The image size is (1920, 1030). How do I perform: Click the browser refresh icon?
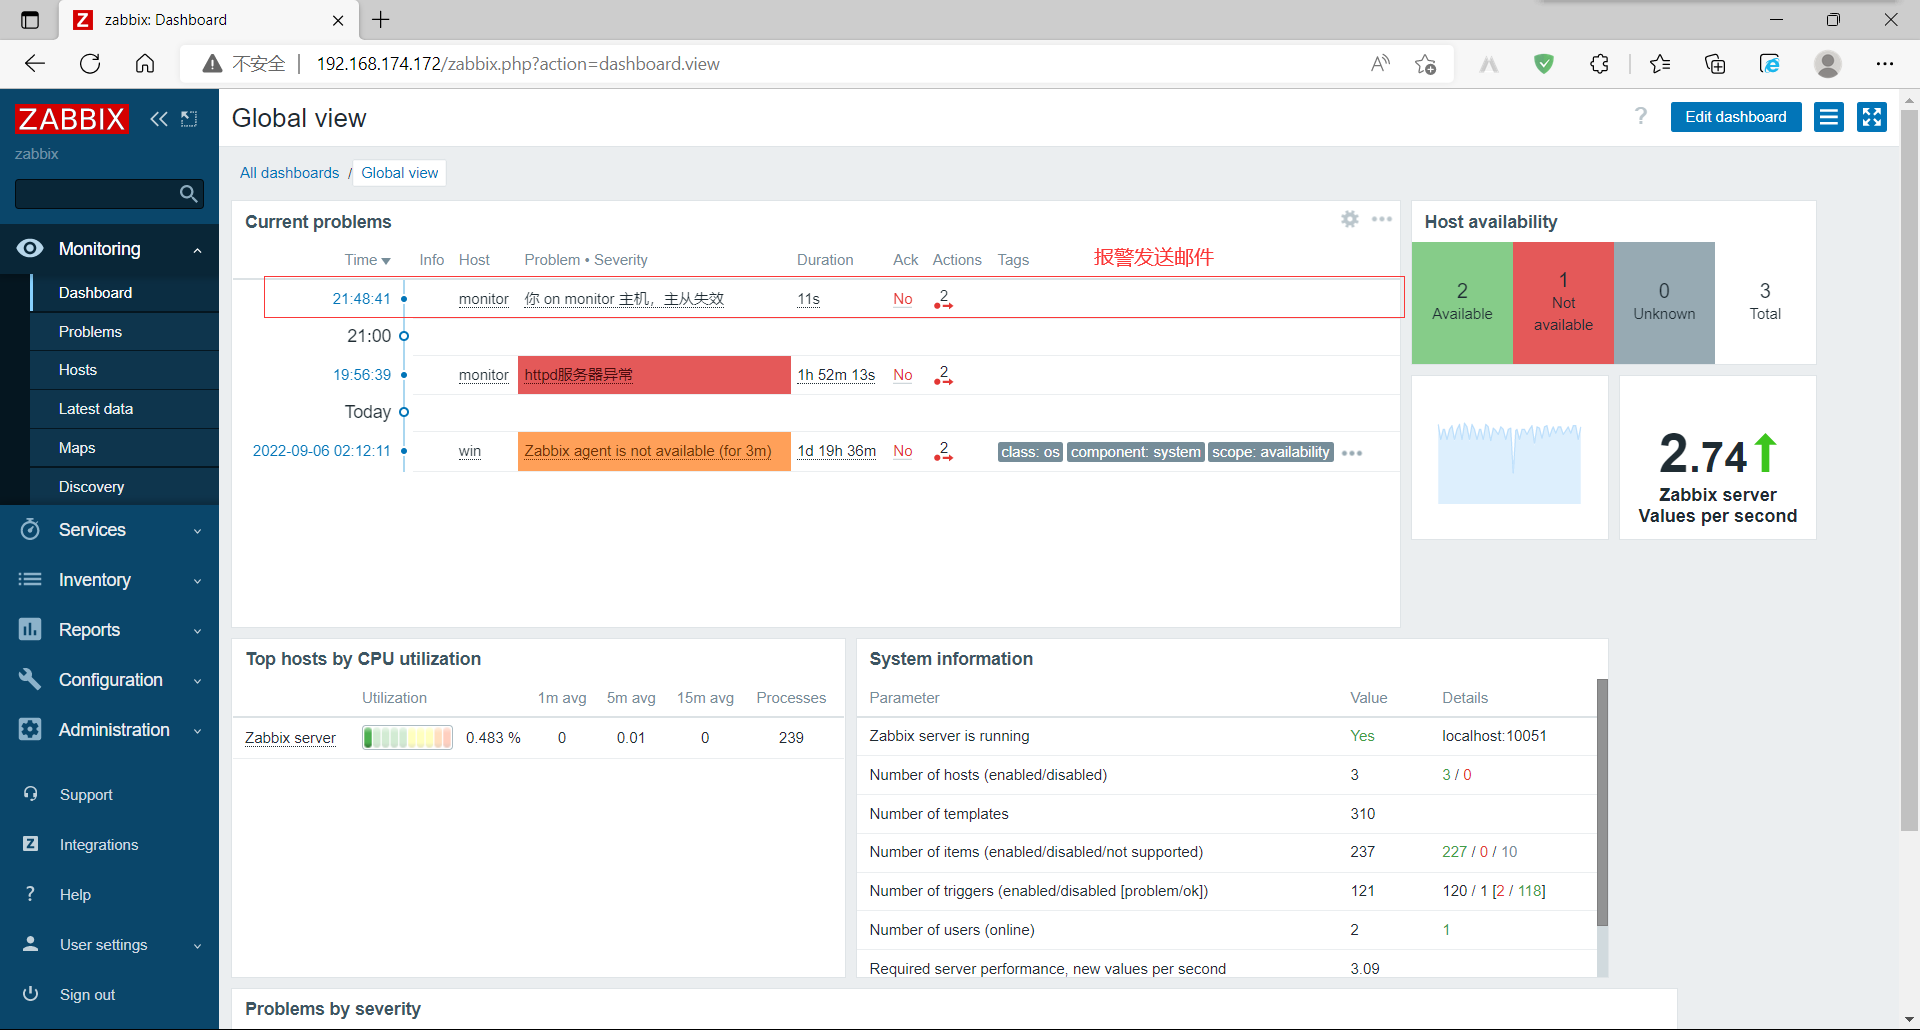click(90, 64)
